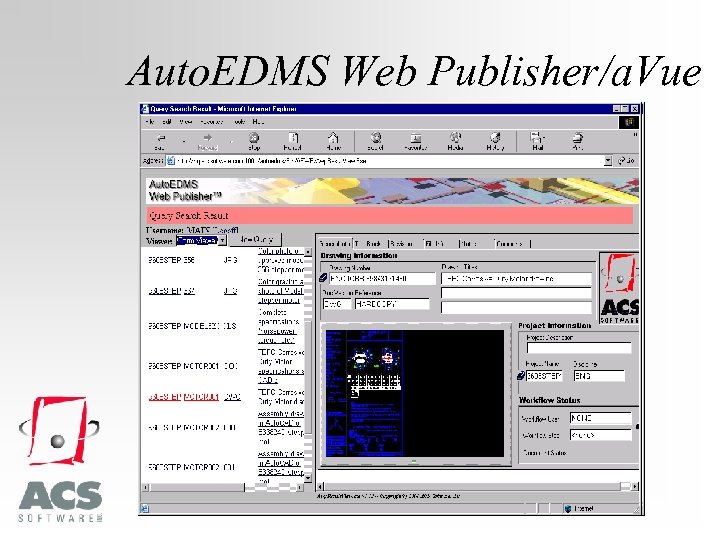Click the Mail toolbar icon
This screenshot has height=540, width=720.
click(537, 137)
